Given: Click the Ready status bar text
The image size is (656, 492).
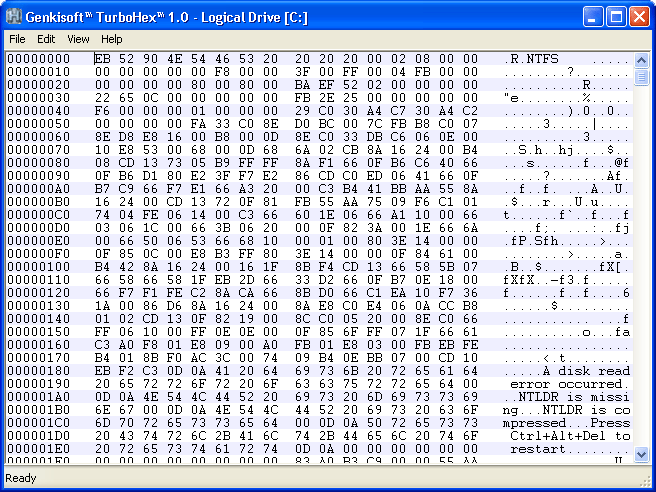Looking at the screenshot, I should pyautogui.click(x=21, y=478).
